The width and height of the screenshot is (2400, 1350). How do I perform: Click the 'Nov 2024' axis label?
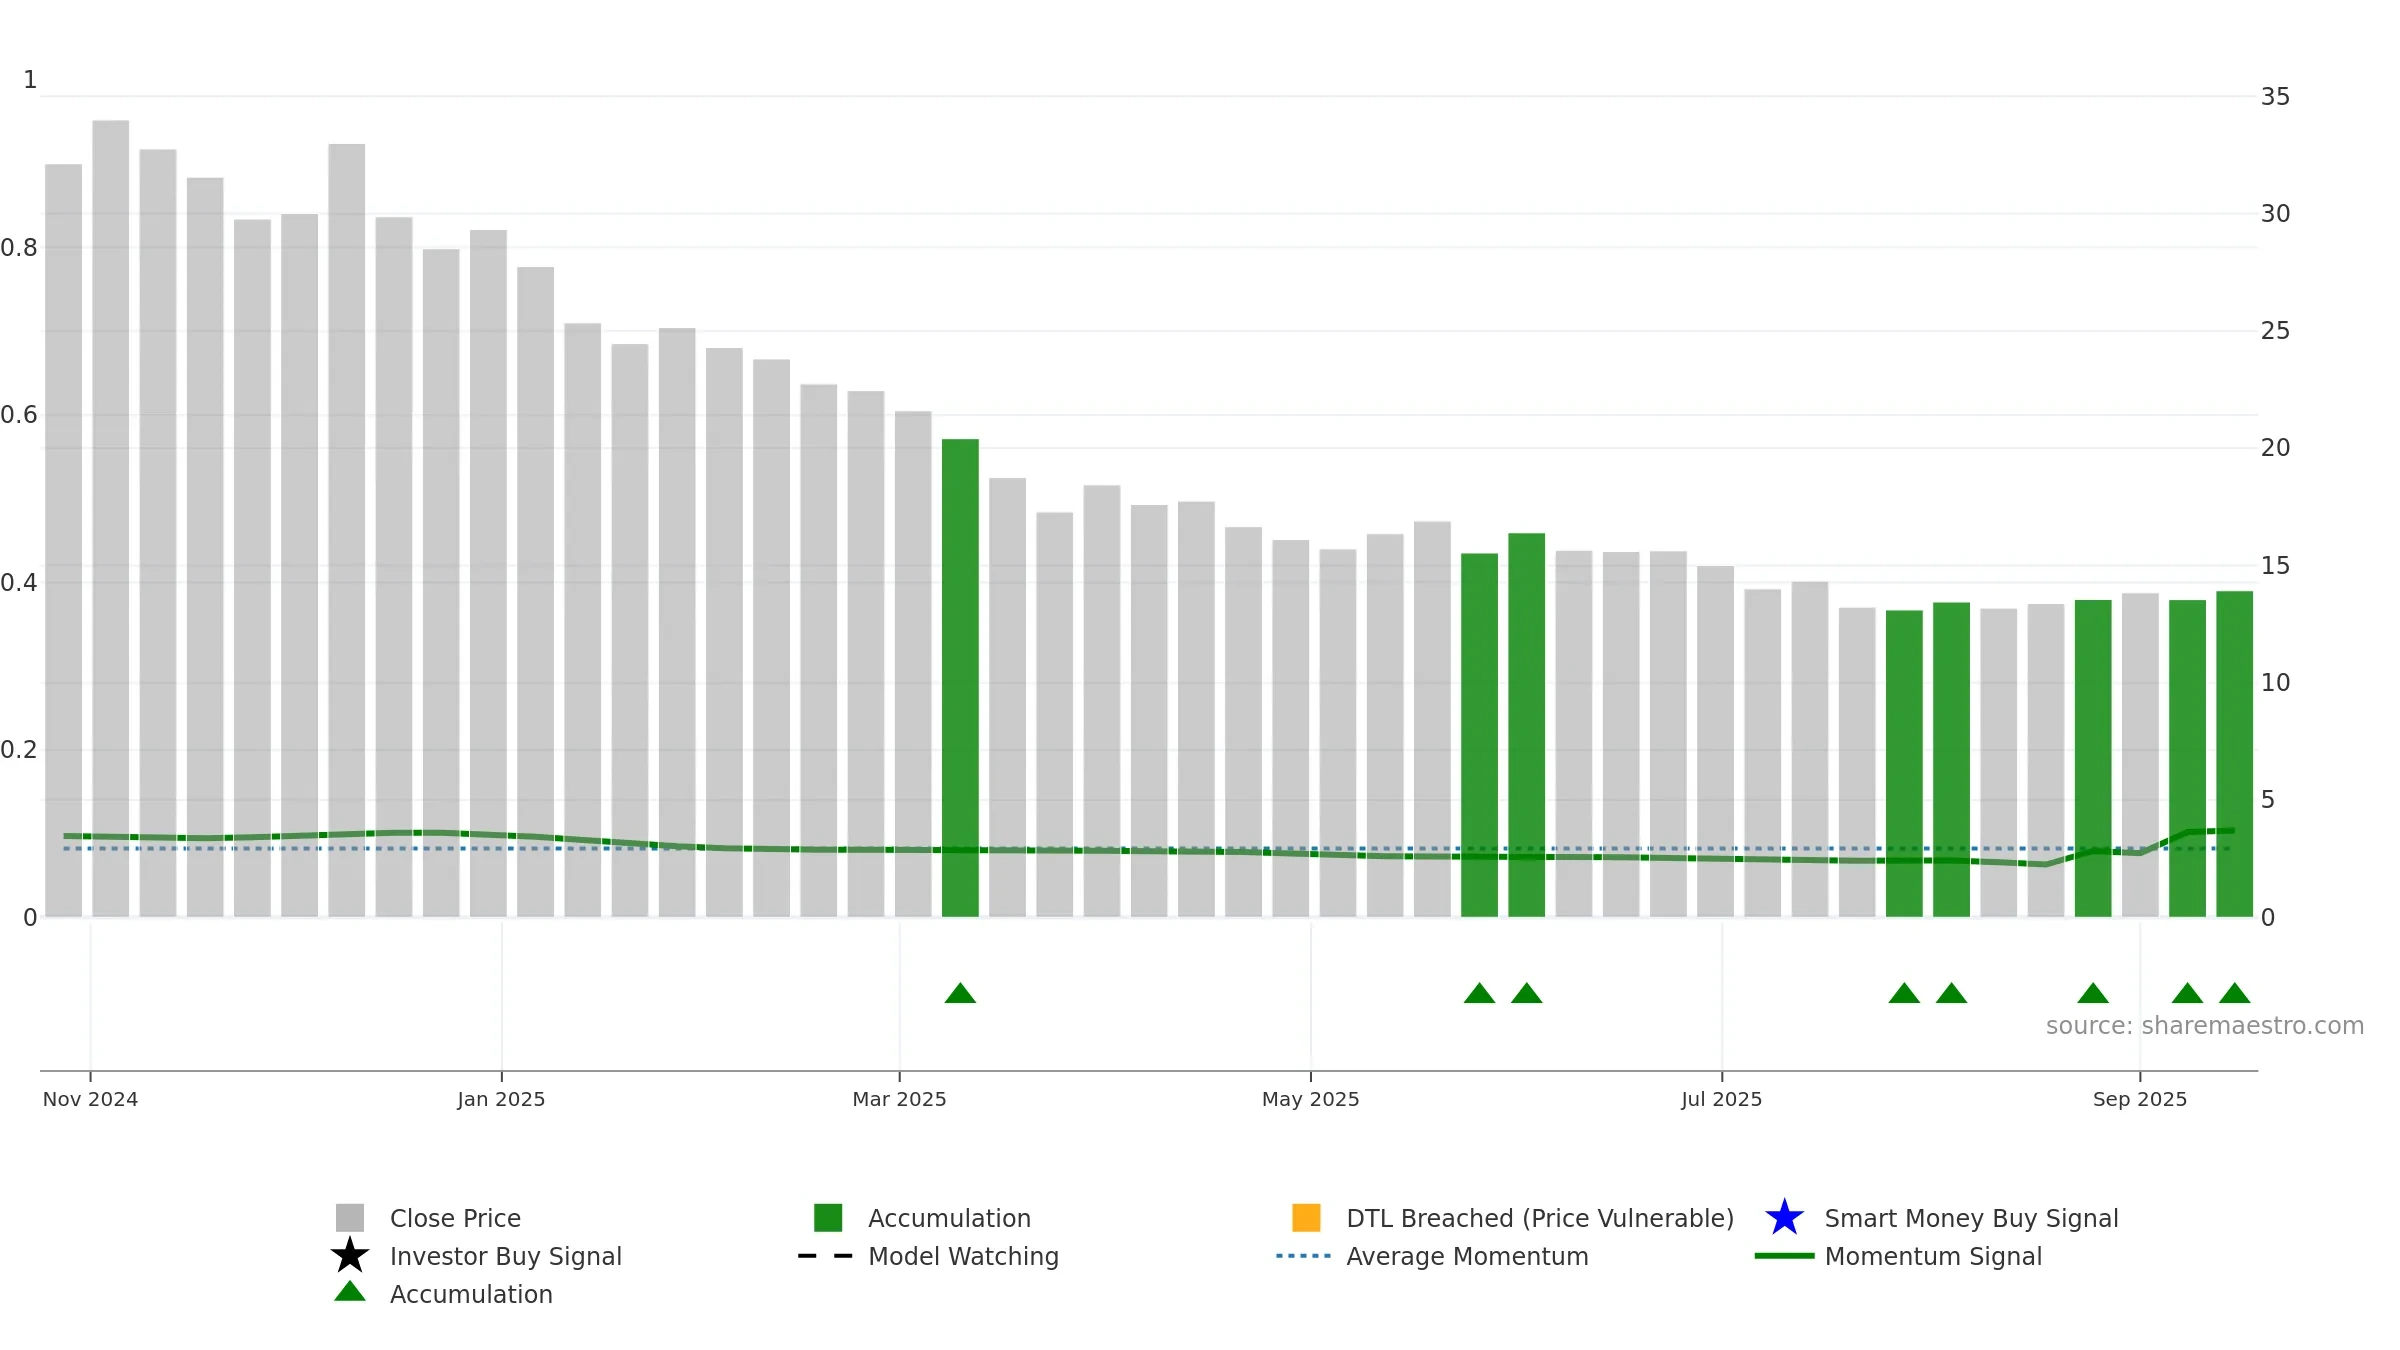(x=90, y=1099)
